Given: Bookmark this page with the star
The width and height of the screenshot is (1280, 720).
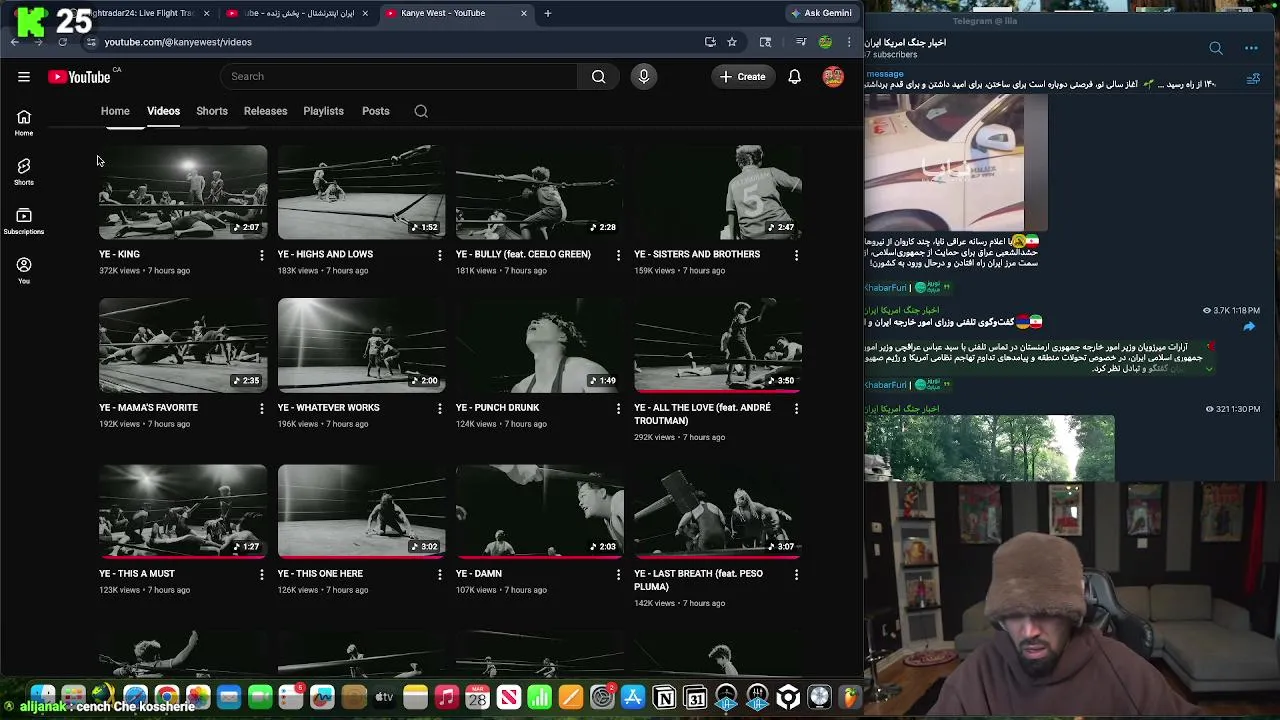Looking at the screenshot, I should point(732,42).
